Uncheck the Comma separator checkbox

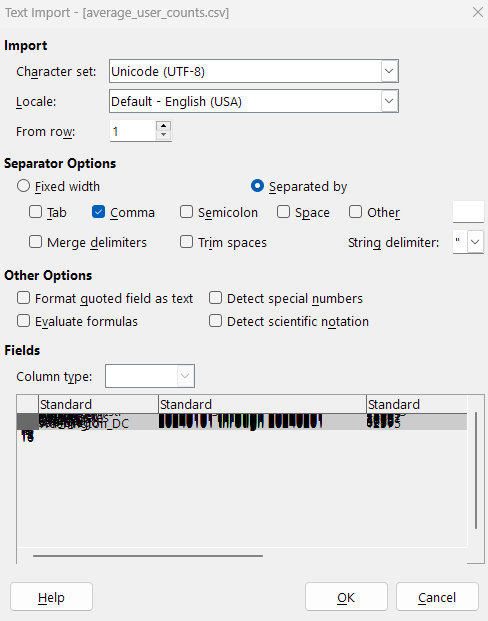point(98,212)
